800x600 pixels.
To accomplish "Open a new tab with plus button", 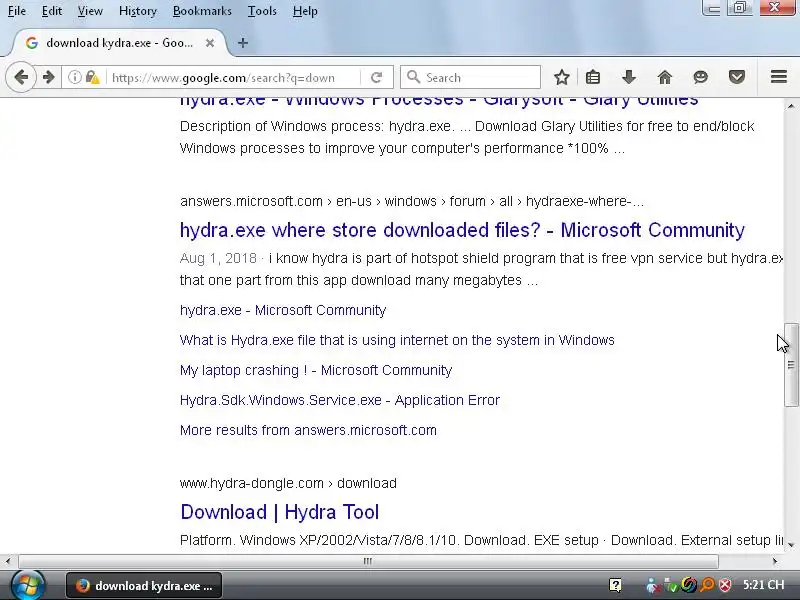I will tap(243, 43).
